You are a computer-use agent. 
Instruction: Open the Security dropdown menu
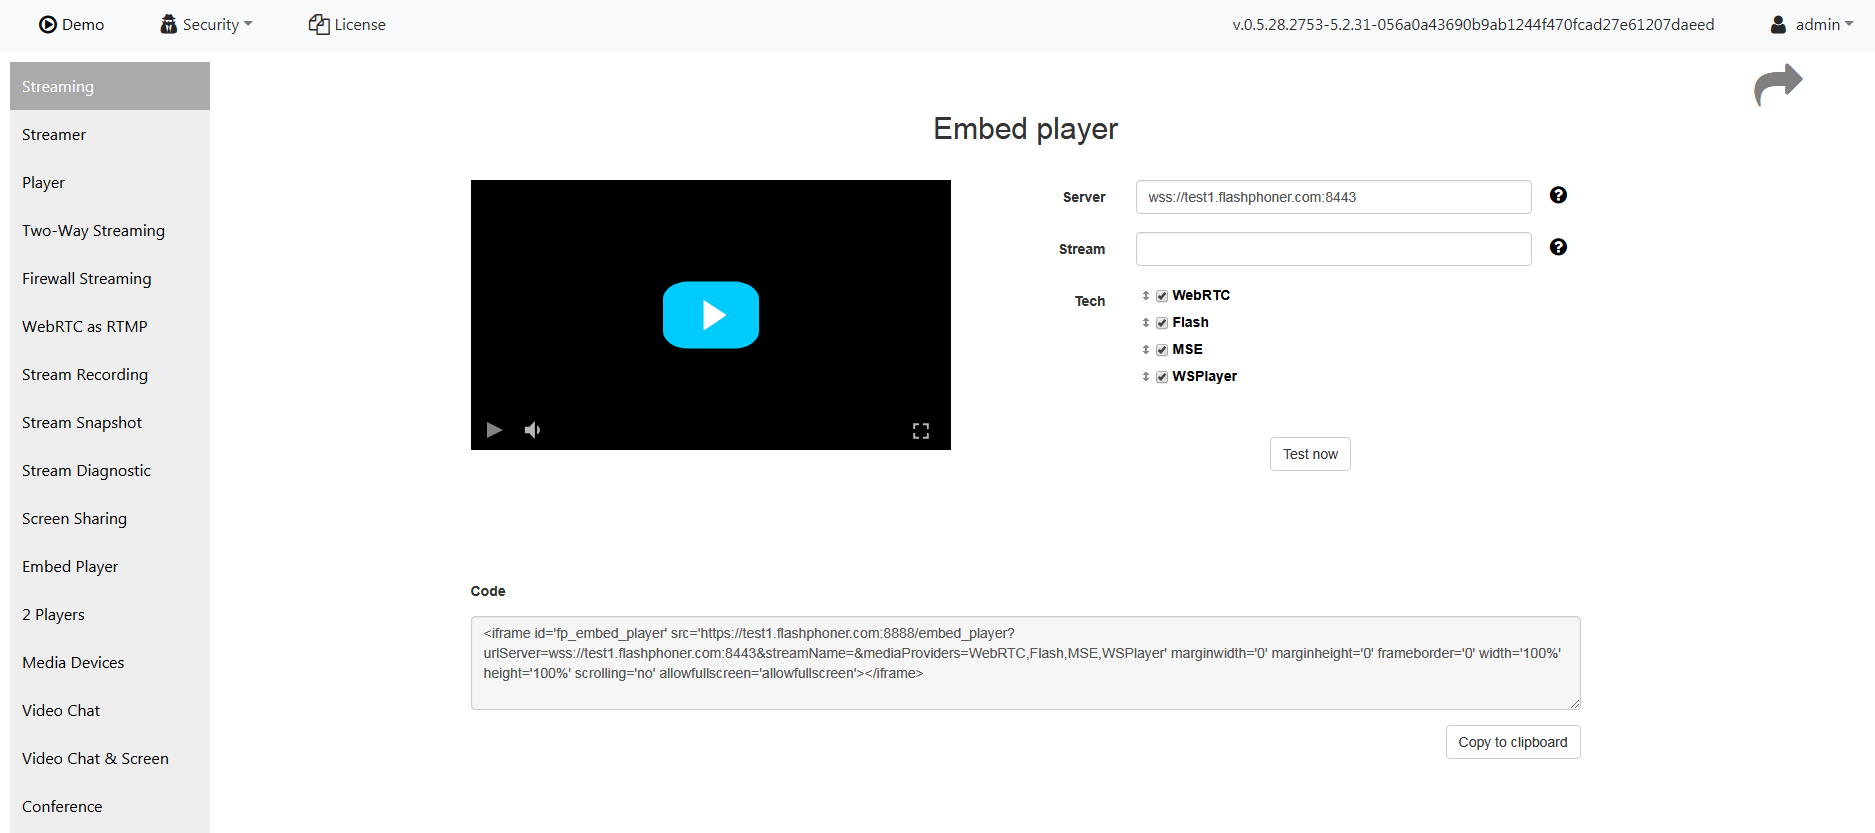pos(207,25)
